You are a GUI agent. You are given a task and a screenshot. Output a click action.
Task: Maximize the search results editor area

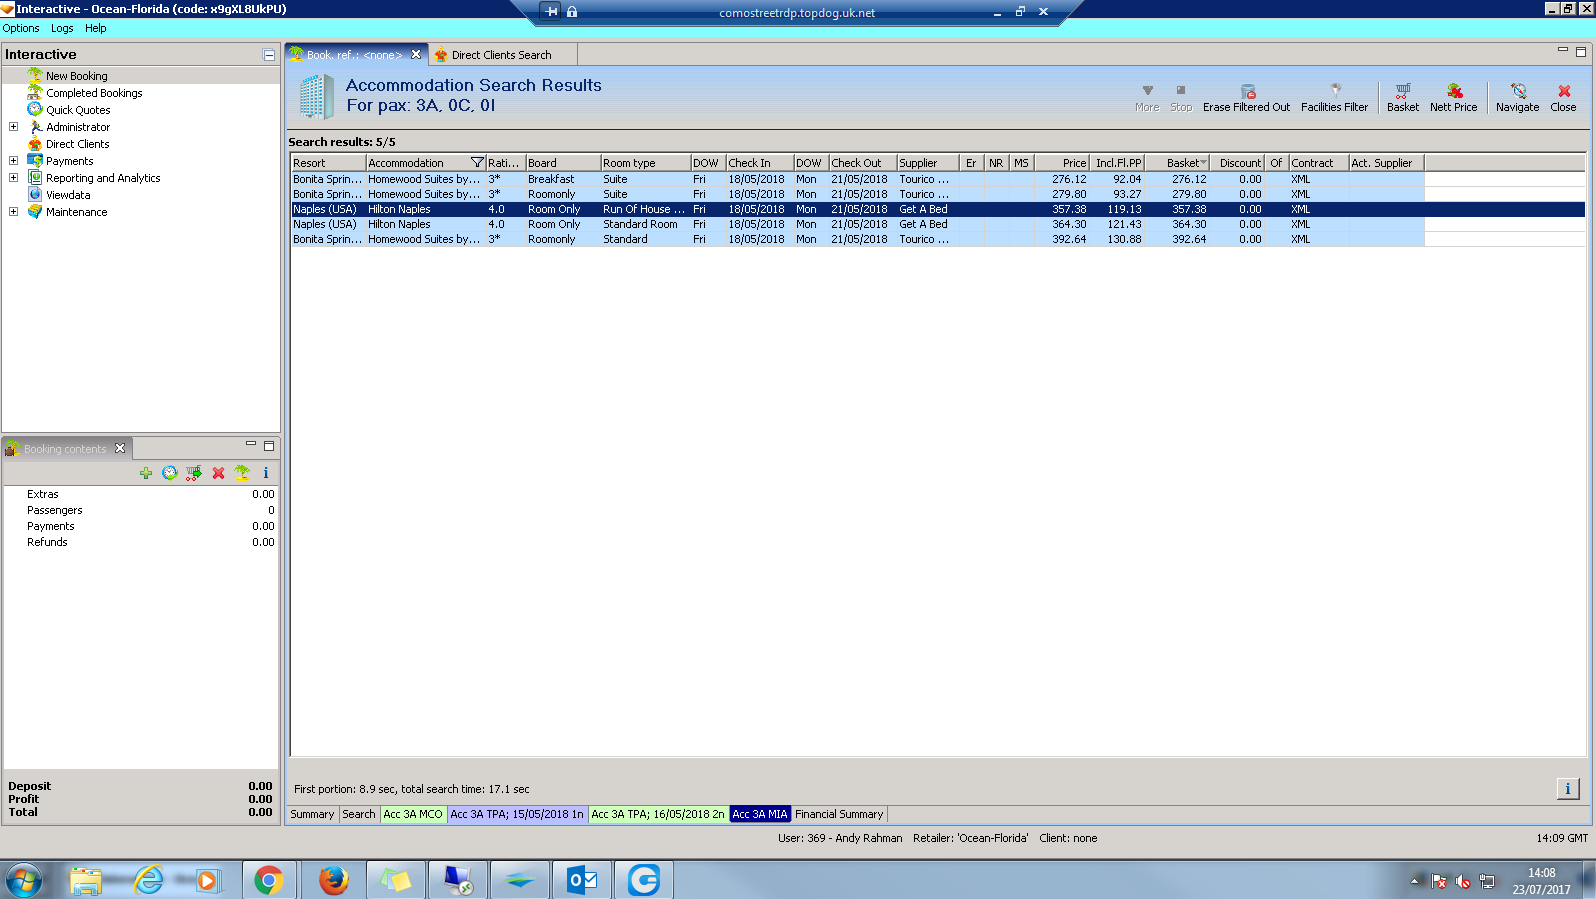[1581, 51]
